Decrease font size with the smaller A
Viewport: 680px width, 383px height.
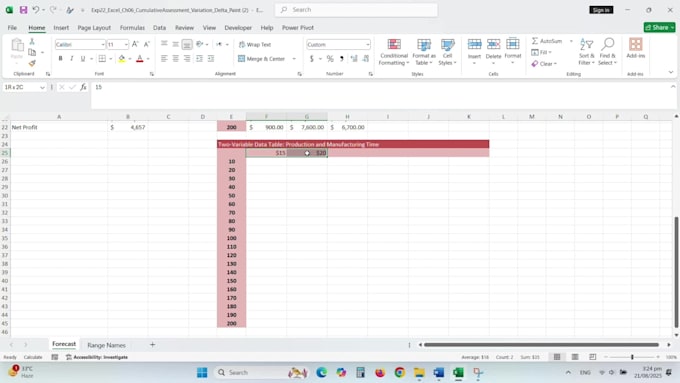147,44
